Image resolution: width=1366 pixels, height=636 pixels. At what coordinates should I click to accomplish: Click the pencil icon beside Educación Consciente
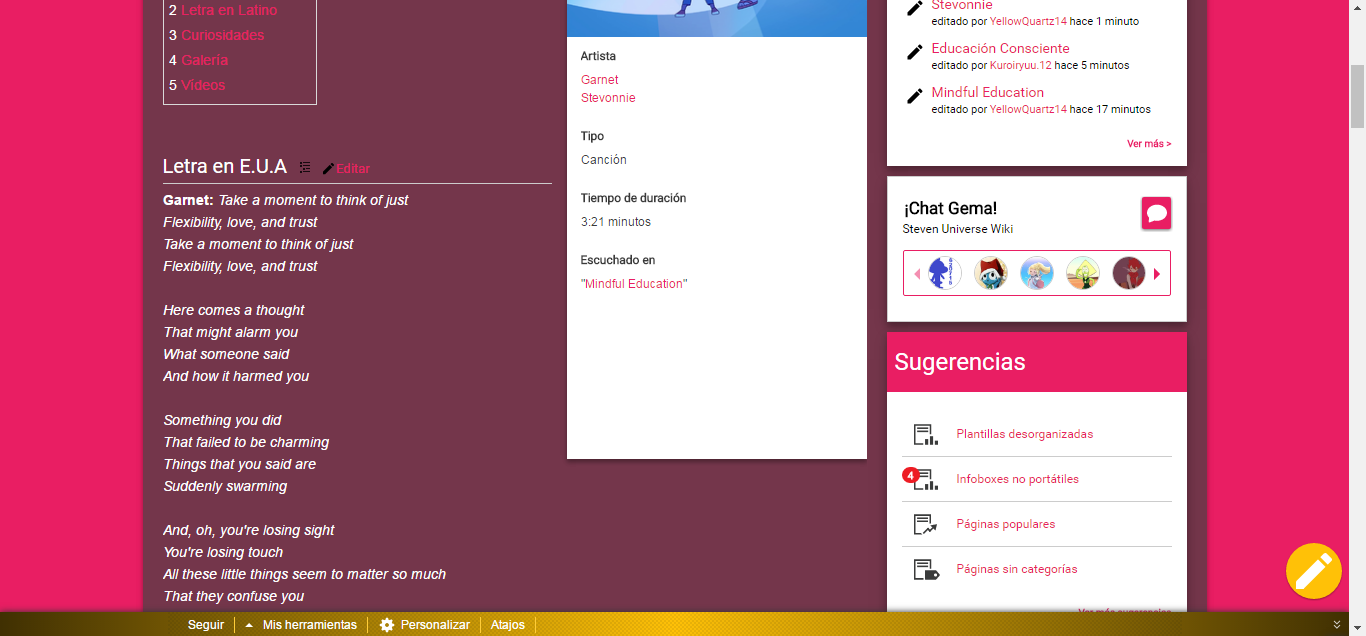click(x=915, y=52)
